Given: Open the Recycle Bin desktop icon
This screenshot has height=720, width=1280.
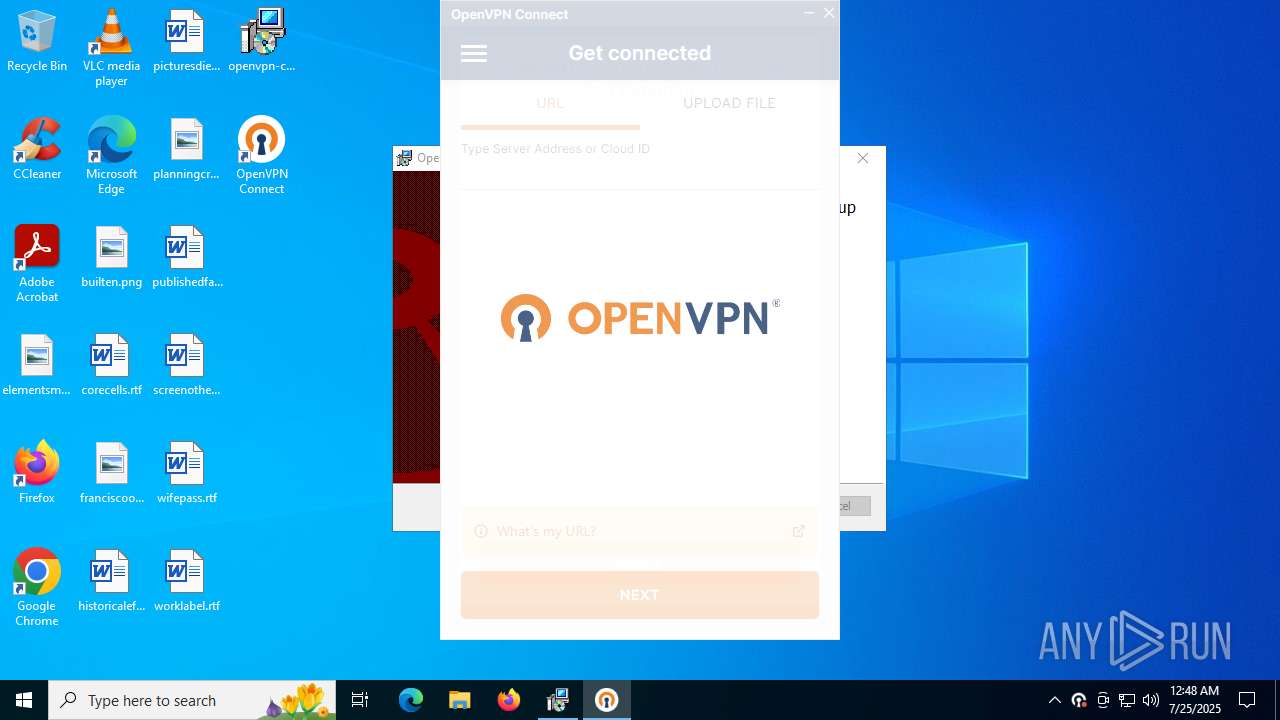Looking at the screenshot, I should pos(37,41).
